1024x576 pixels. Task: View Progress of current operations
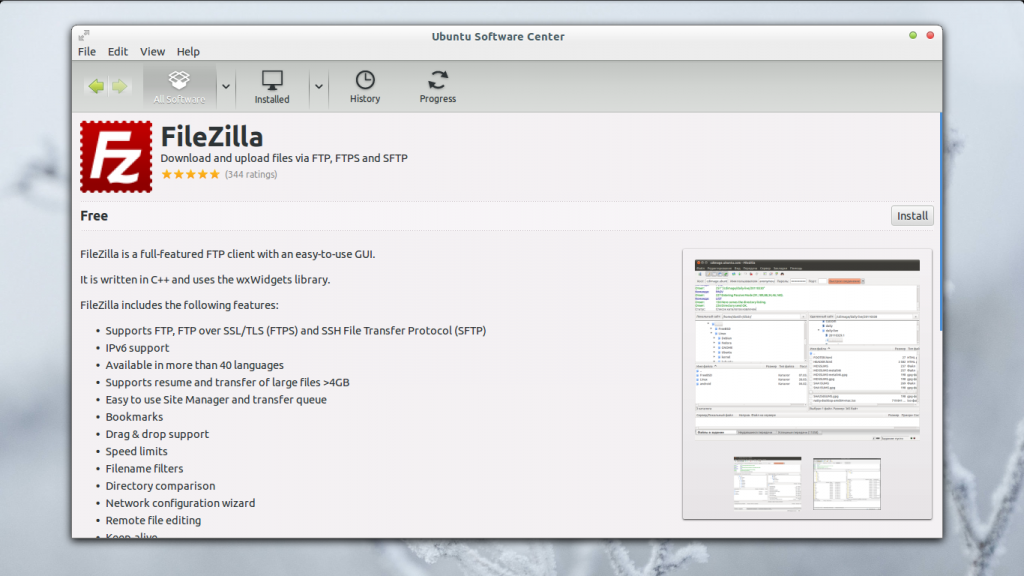tap(438, 87)
